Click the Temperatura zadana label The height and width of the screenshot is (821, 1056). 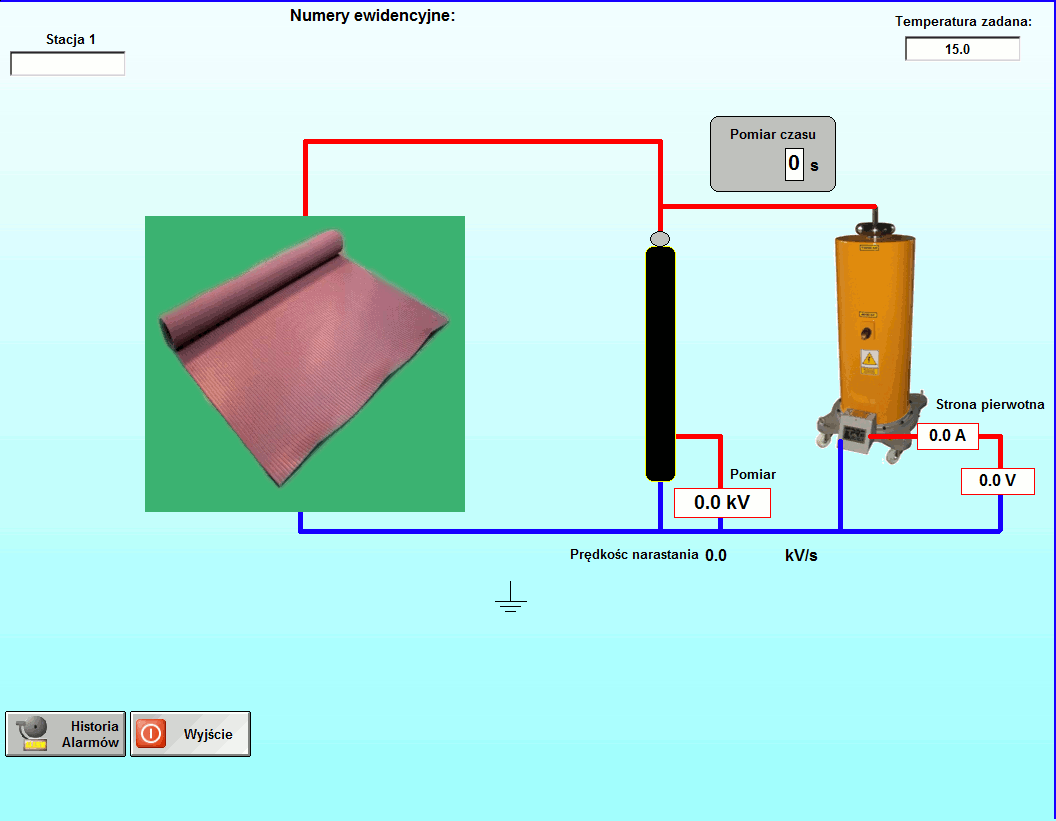[x=963, y=22]
